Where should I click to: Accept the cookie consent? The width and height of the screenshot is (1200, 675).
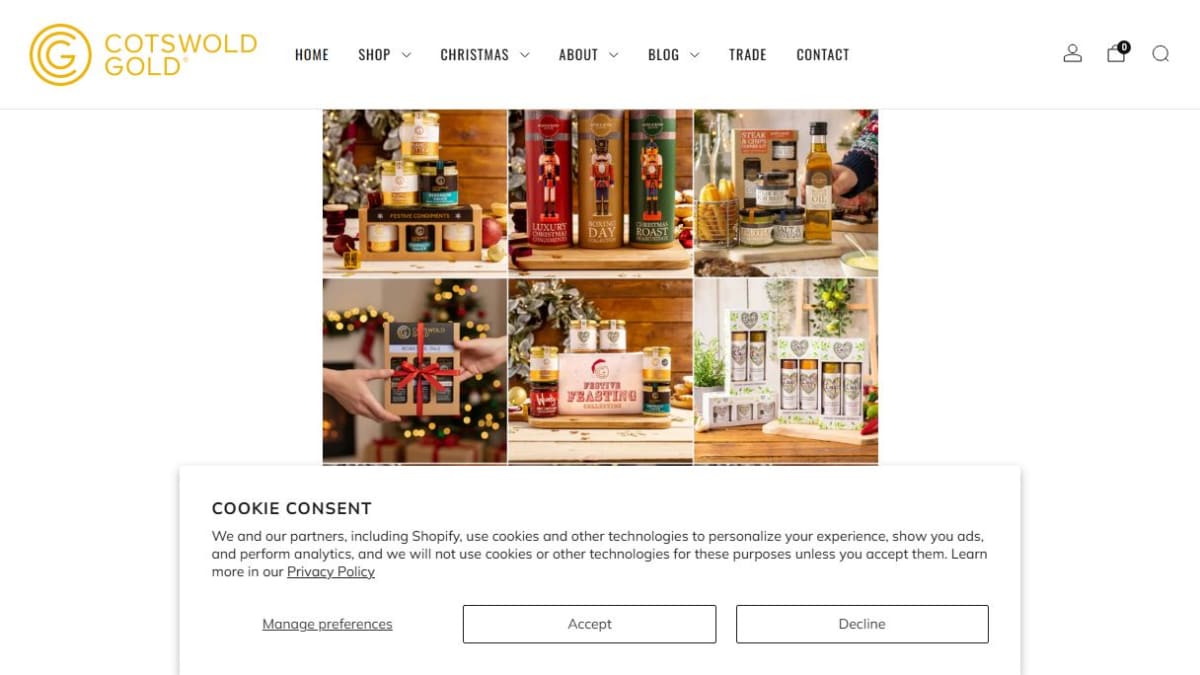[589, 624]
